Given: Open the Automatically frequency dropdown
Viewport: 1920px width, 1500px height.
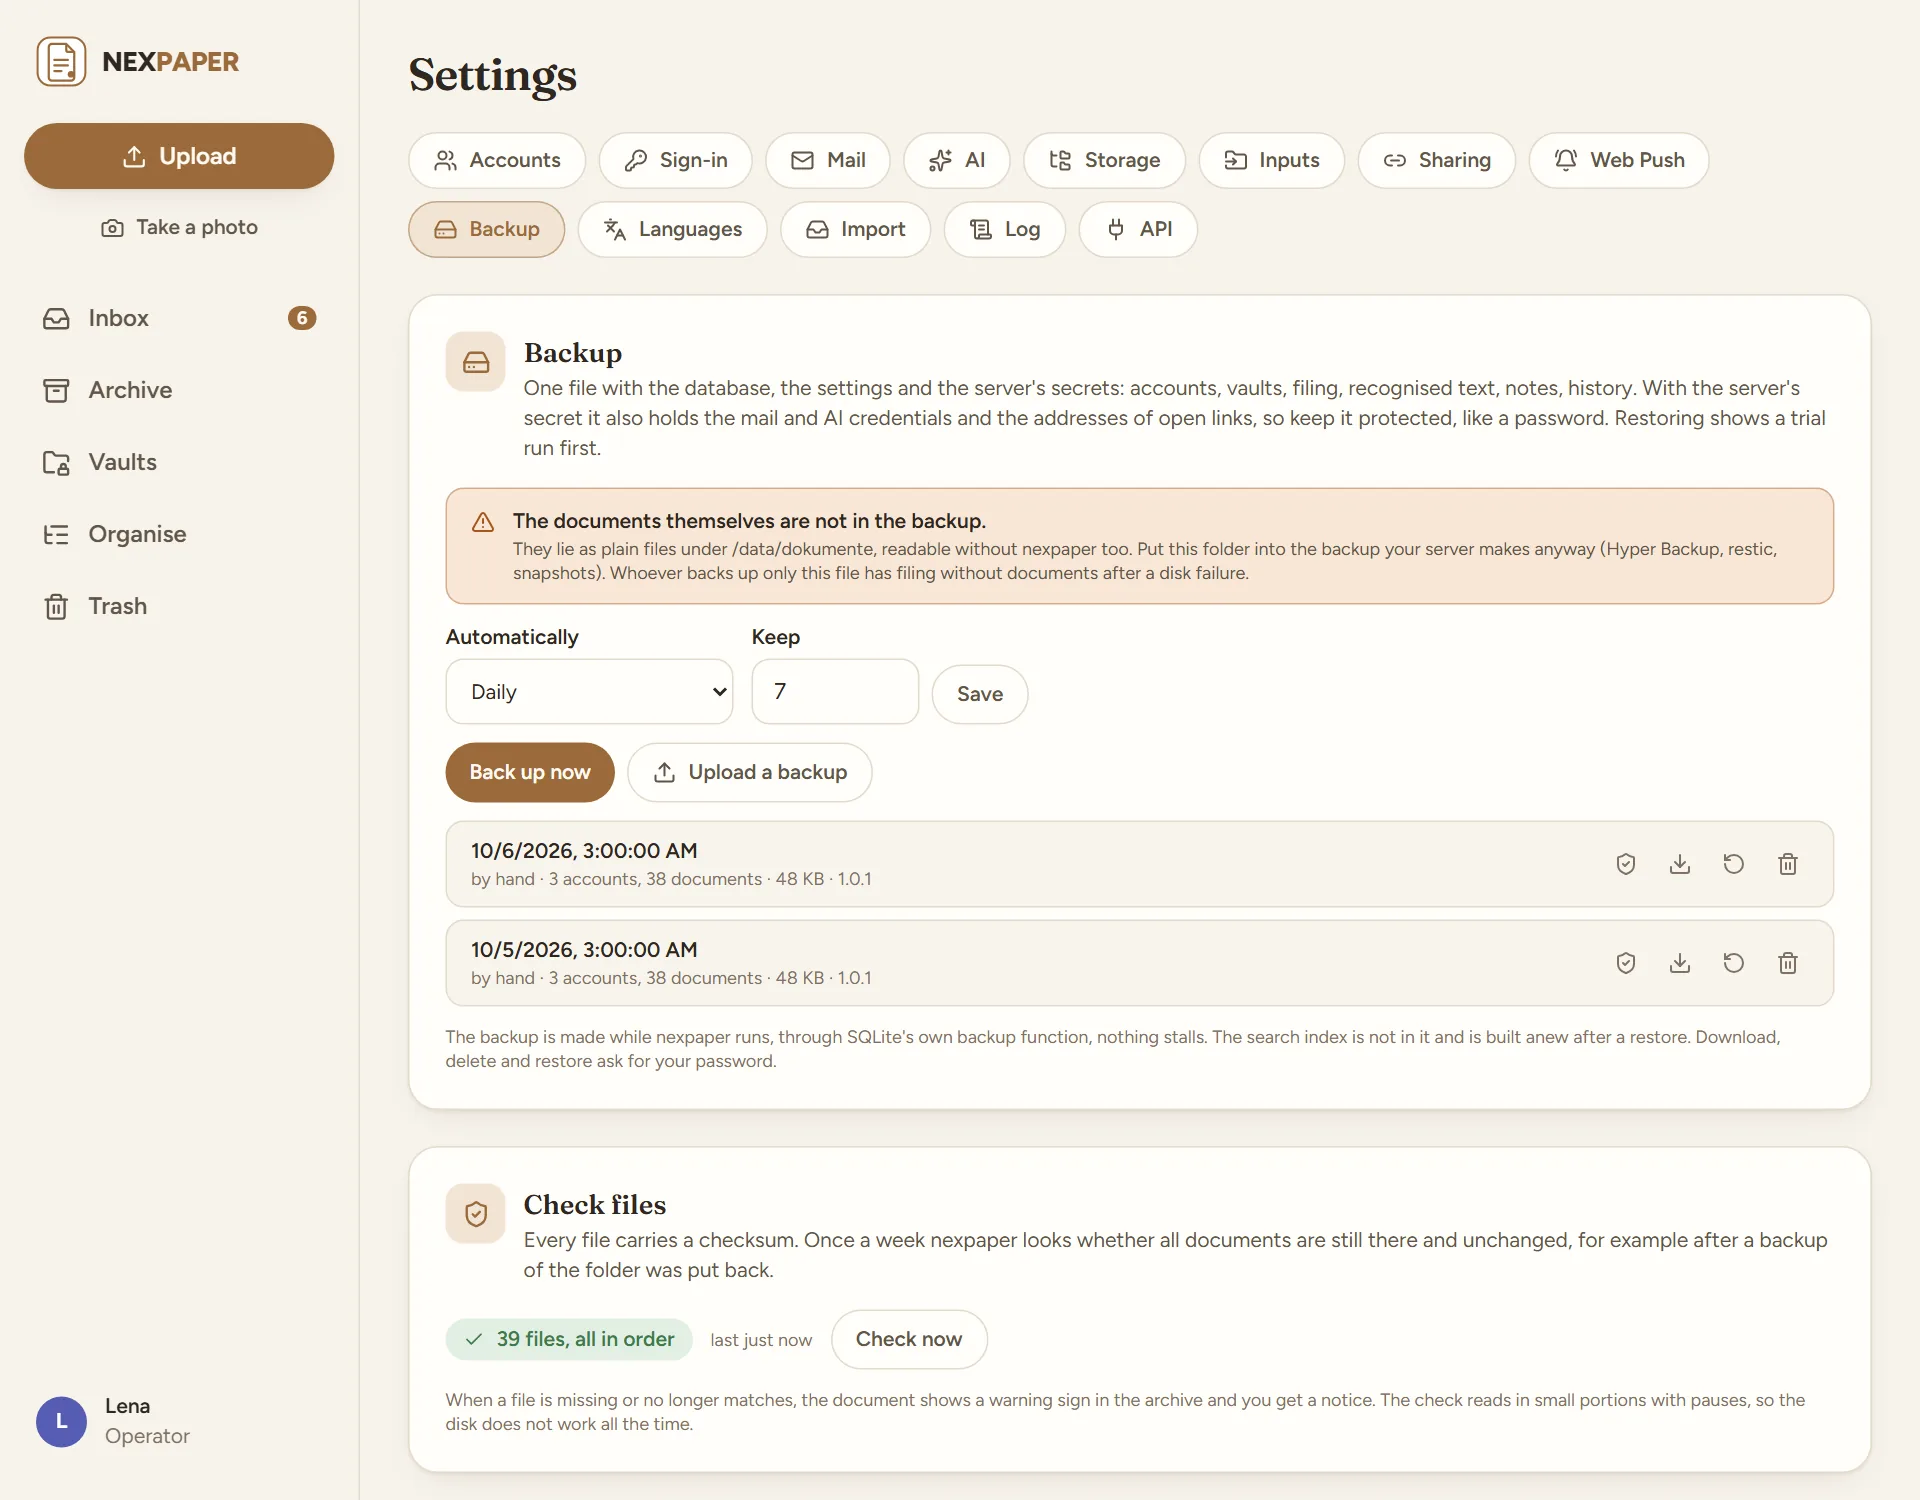Looking at the screenshot, I should pos(589,692).
